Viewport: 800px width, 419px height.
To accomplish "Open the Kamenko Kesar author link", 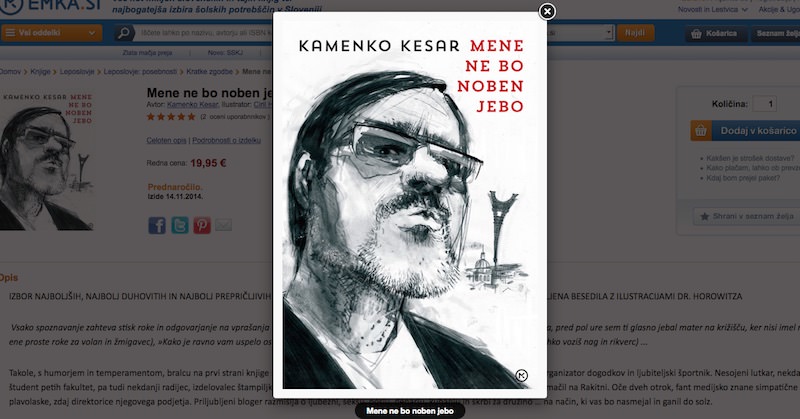I will 193,104.
